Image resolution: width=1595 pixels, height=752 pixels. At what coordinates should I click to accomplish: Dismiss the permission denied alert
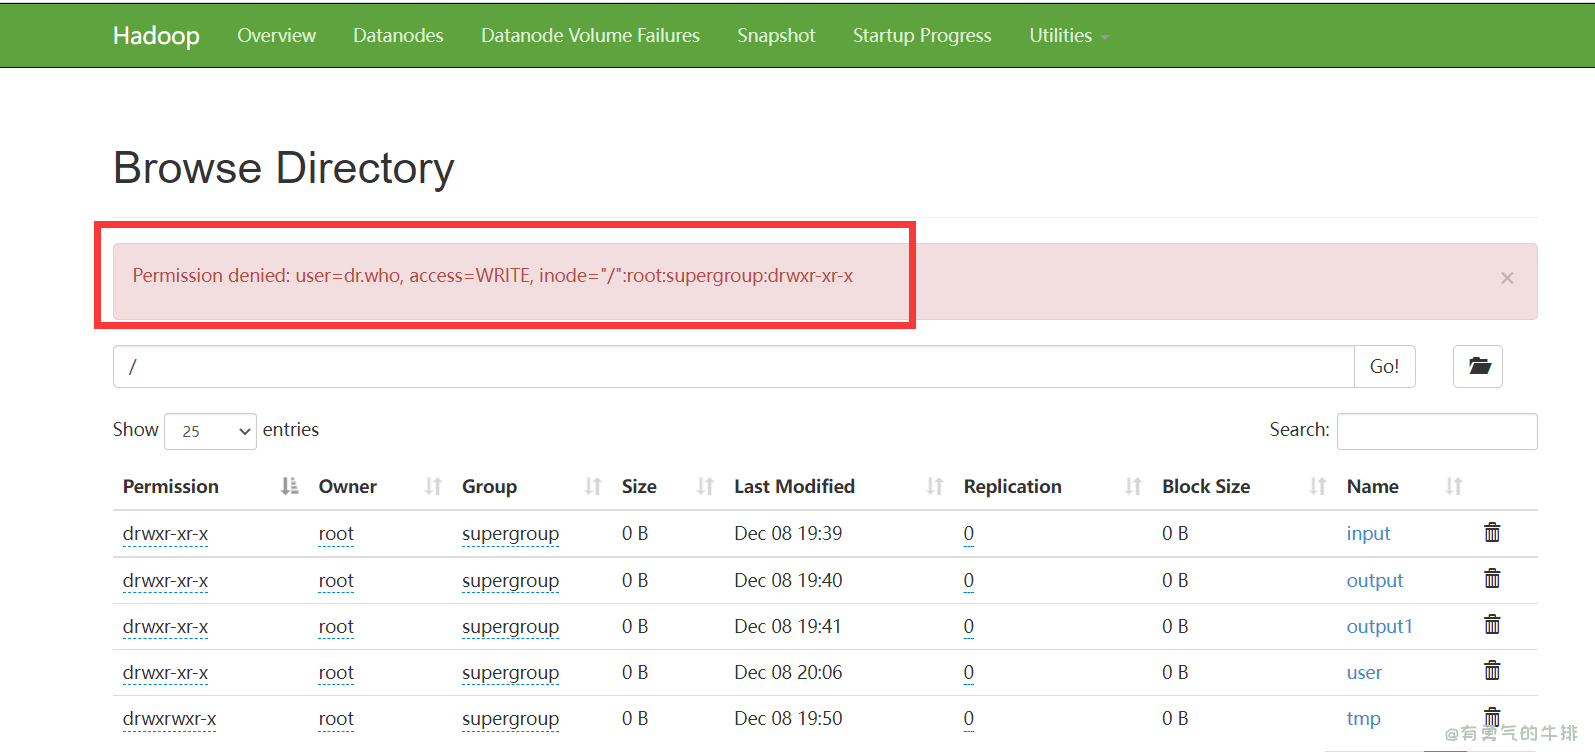pos(1506,278)
